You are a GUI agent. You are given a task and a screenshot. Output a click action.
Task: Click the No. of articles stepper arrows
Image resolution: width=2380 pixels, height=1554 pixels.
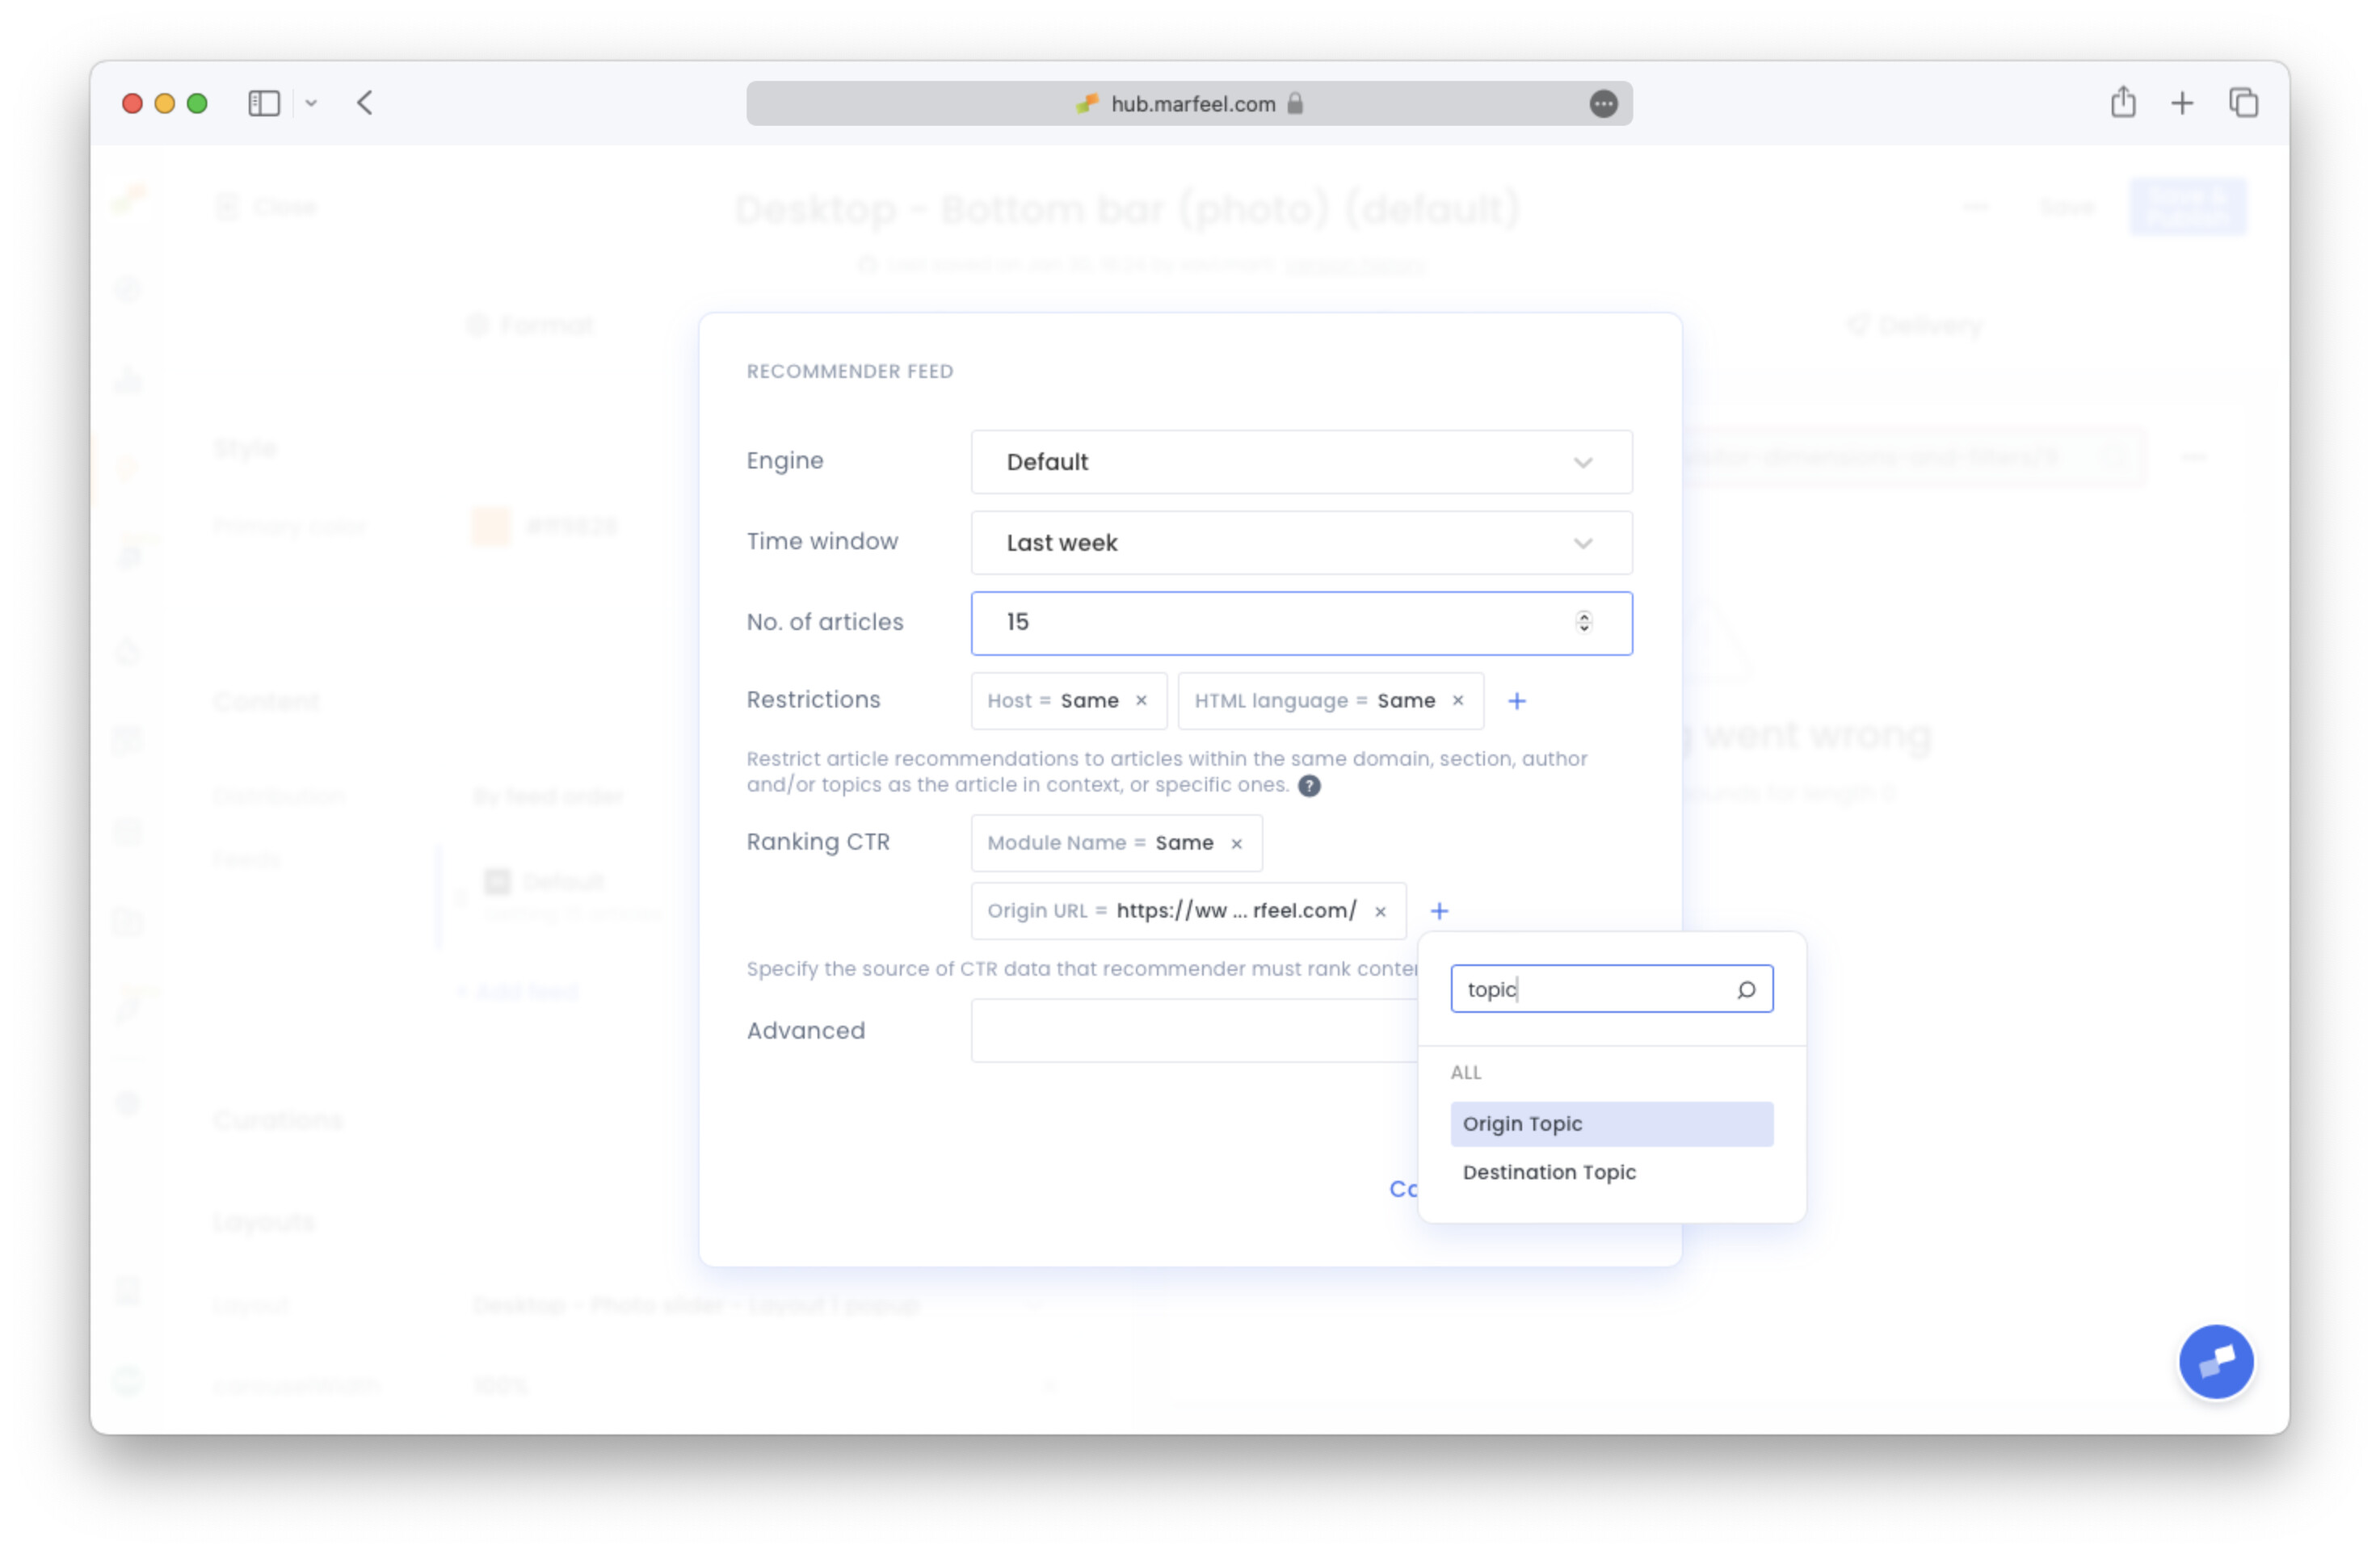[x=1584, y=623]
